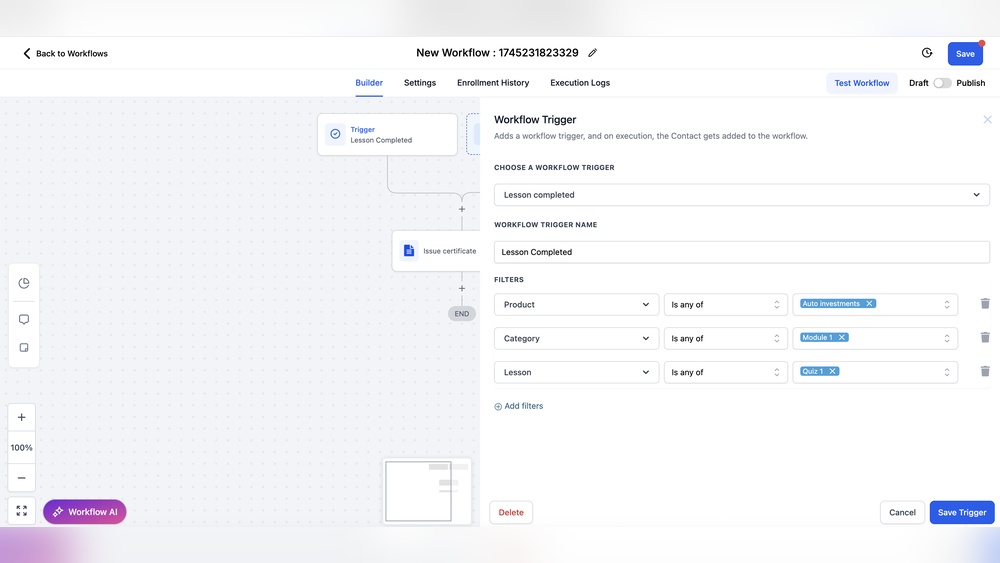Remove the Auto investments tag
The image size is (1000, 563).
click(869, 304)
